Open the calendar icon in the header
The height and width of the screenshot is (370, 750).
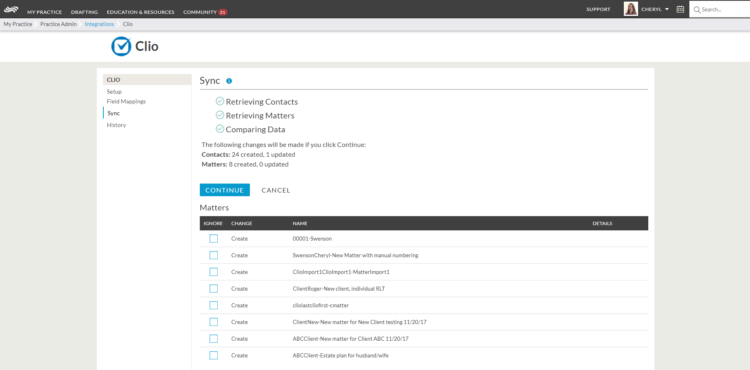click(x=680, y=9)
